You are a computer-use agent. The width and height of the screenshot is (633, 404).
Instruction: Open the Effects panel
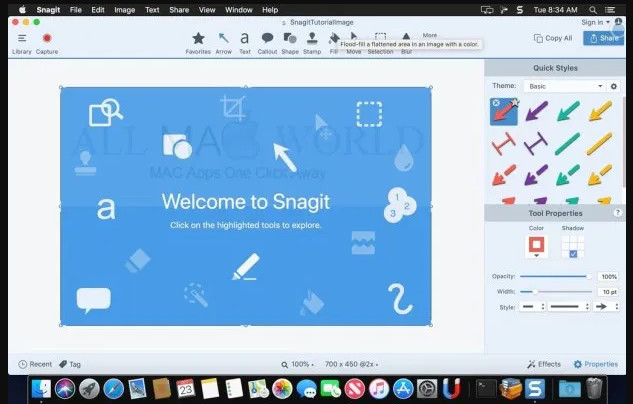click(544, 364)
